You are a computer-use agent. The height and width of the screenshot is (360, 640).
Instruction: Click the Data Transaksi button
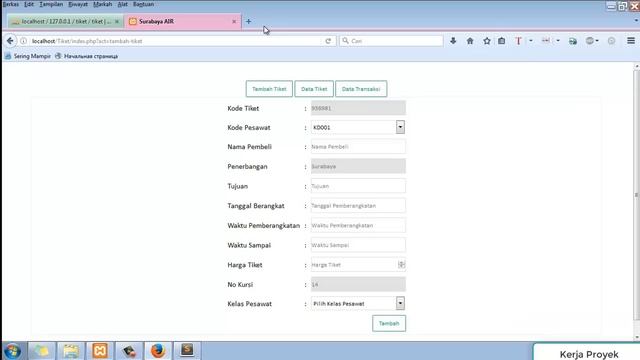(x=361, y=89)
